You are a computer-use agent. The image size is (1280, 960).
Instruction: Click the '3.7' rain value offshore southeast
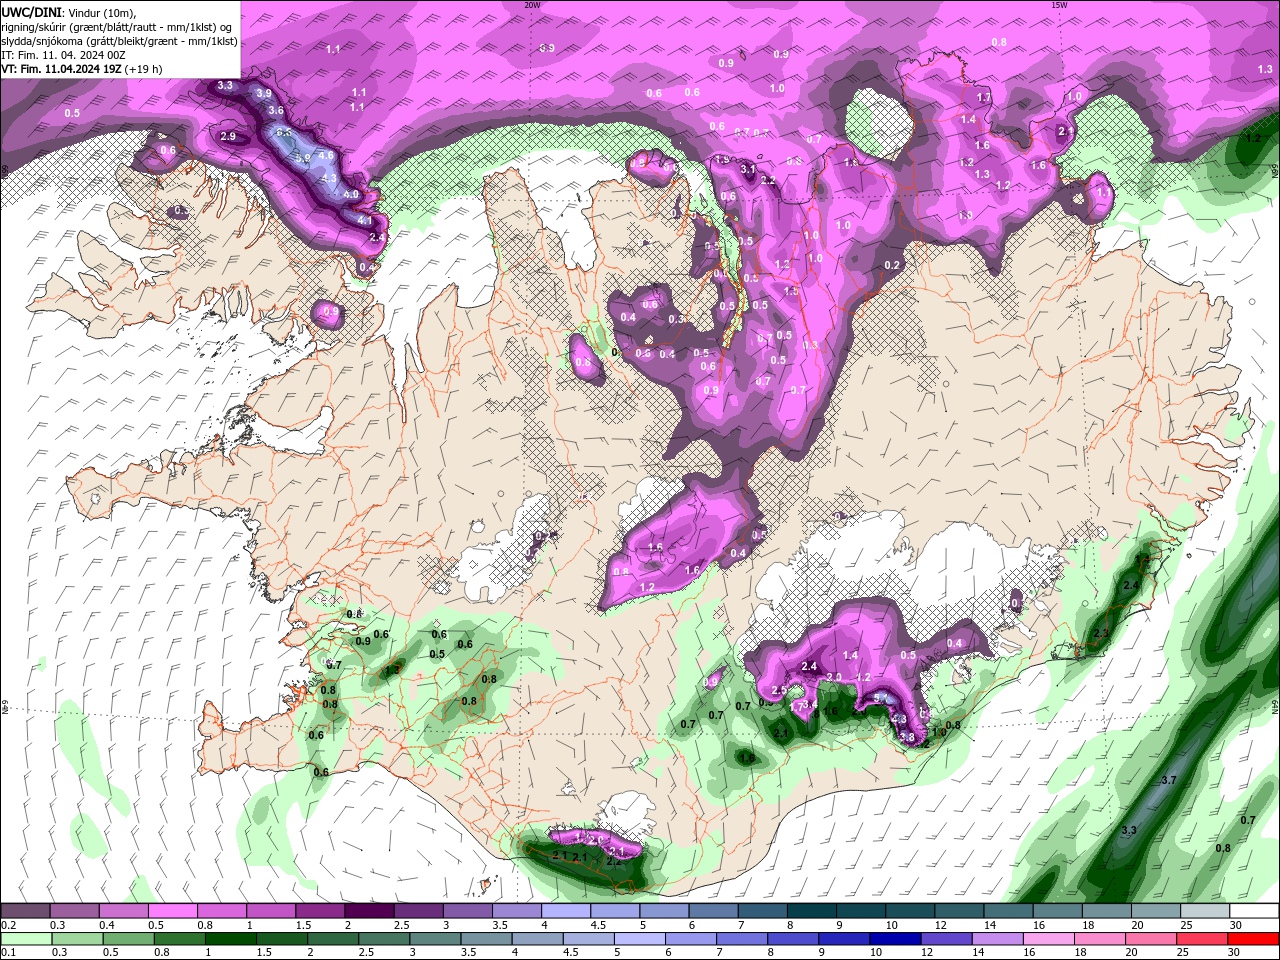[x=1169, y=779]
